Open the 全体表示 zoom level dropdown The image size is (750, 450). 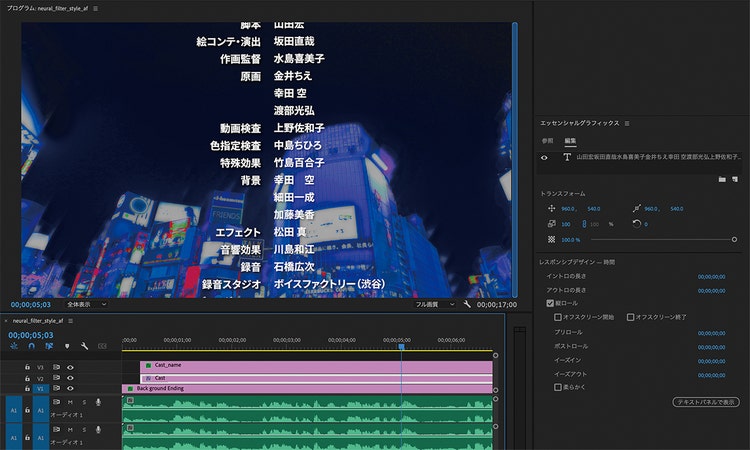(x=87, y=304)
